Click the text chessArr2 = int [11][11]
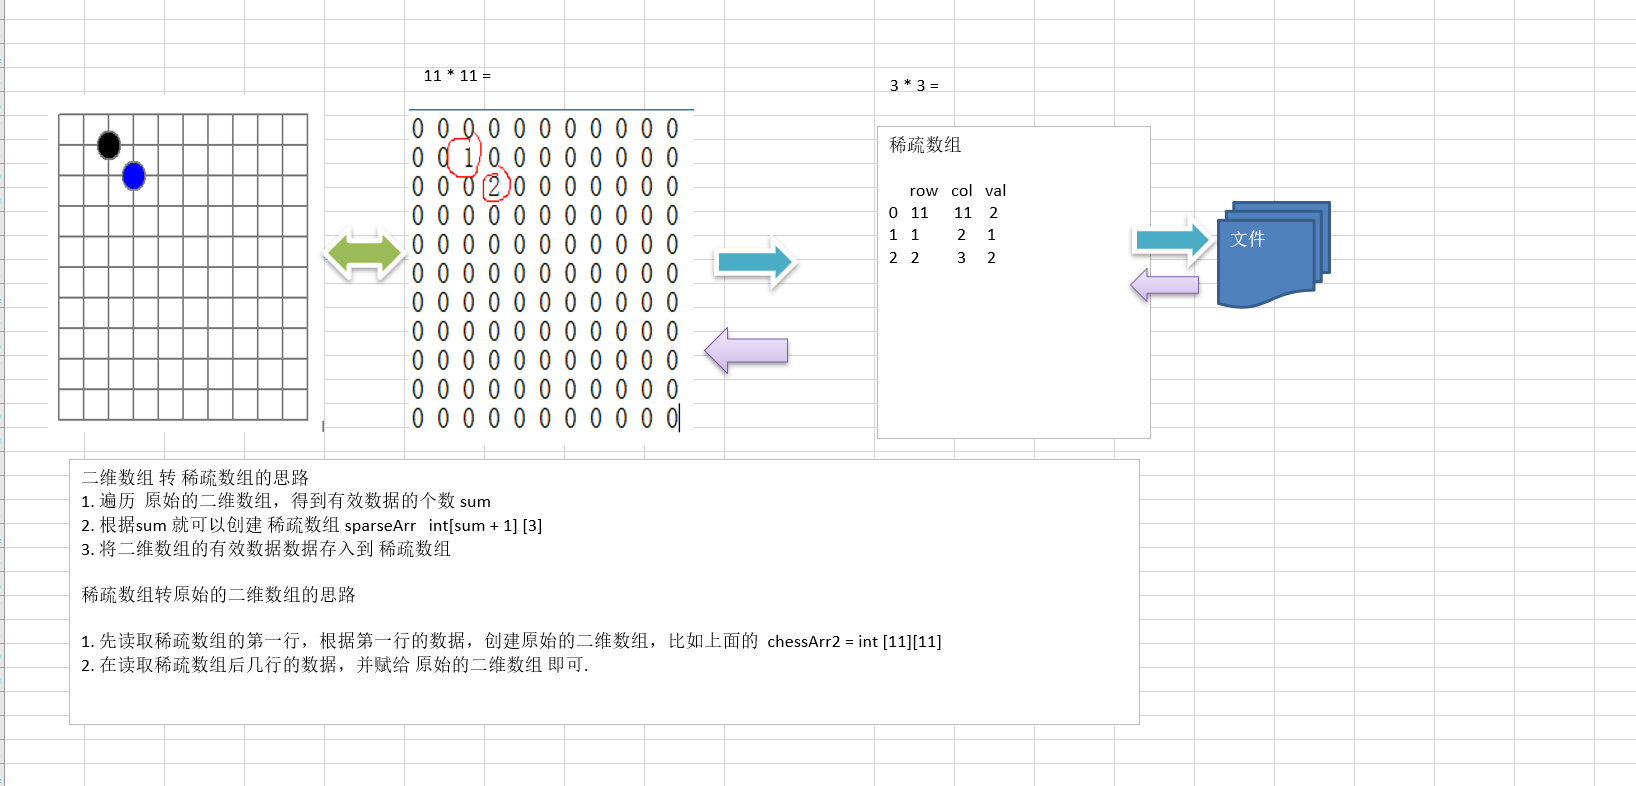1636x786 pixels. (x=854, y=642)
